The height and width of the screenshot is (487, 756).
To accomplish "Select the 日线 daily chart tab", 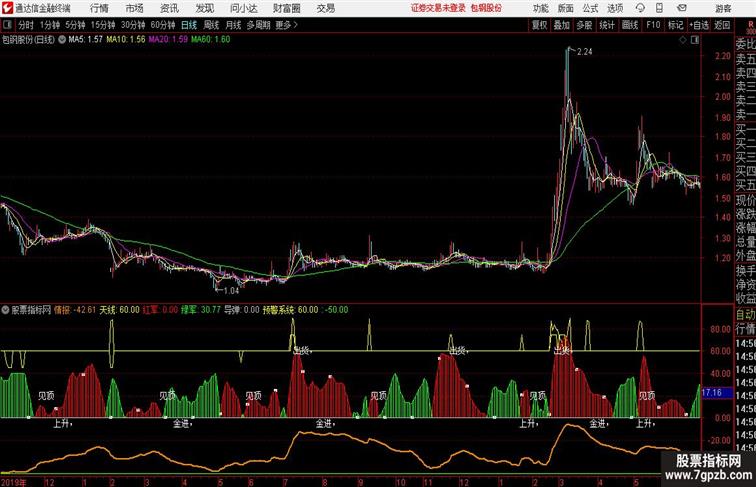I will [189, 25].
